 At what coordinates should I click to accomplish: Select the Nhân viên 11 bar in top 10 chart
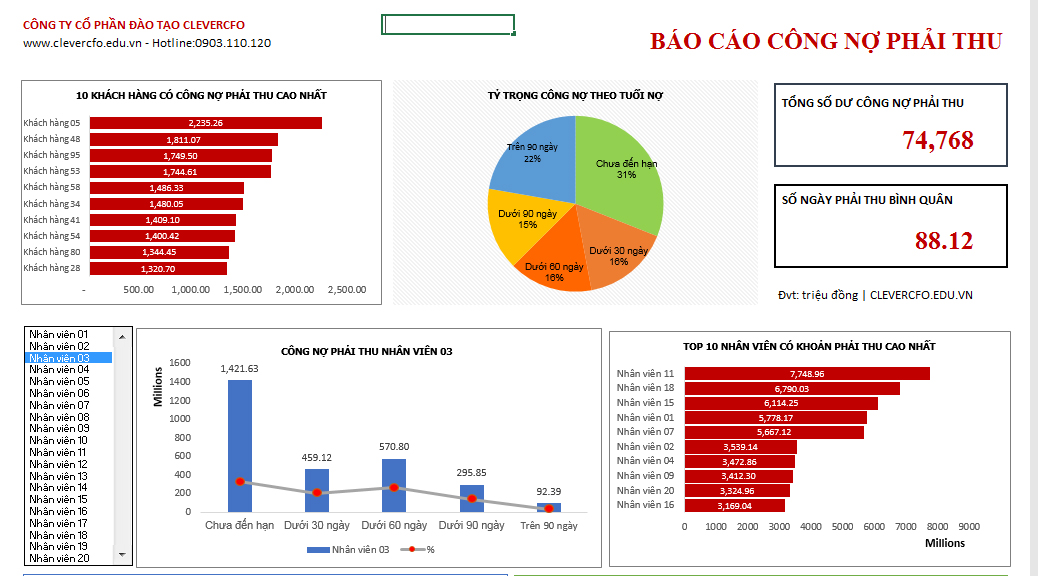[x=806, y=374]
